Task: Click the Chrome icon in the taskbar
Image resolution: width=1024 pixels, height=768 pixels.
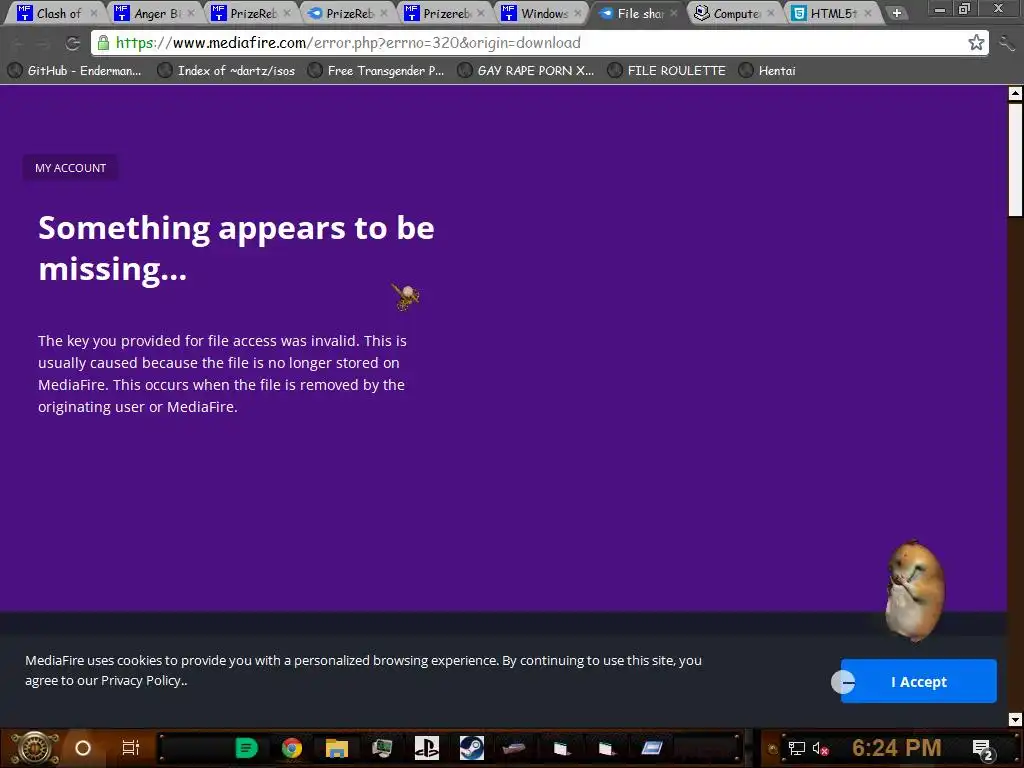Action: (292, 748)
